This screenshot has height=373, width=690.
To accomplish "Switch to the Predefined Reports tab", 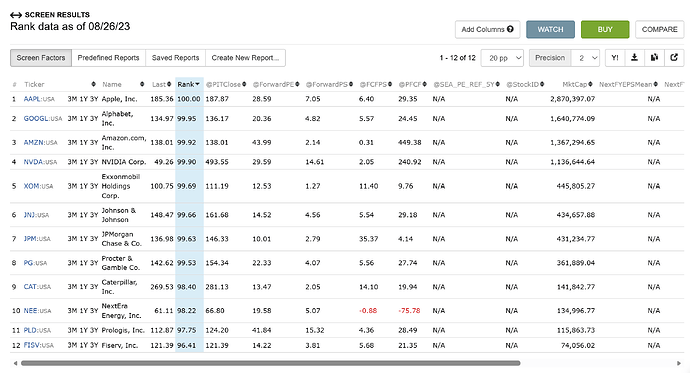I will pyautogui.click(x=108, y=58).
